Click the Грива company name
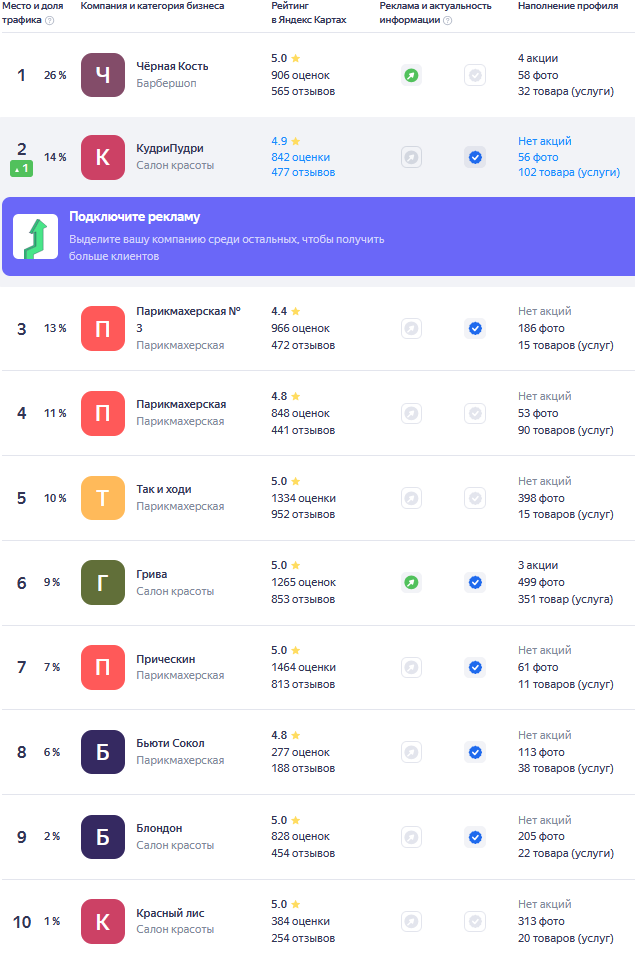The height and width of the screenshot is (960, 635). point(152,574)
